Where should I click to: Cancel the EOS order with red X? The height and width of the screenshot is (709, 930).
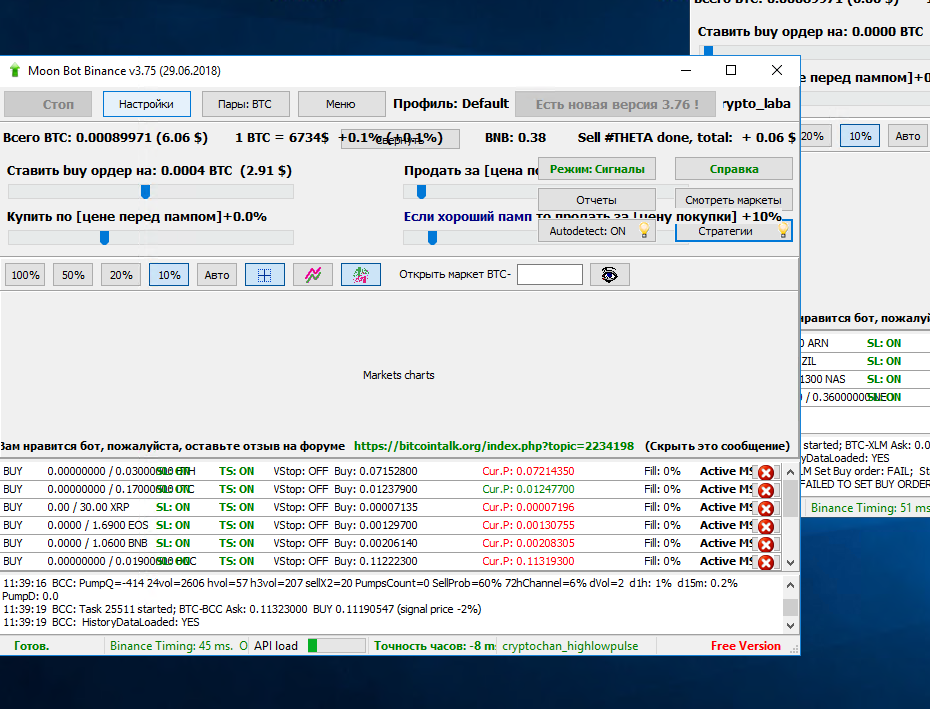(x=766, y=526)
